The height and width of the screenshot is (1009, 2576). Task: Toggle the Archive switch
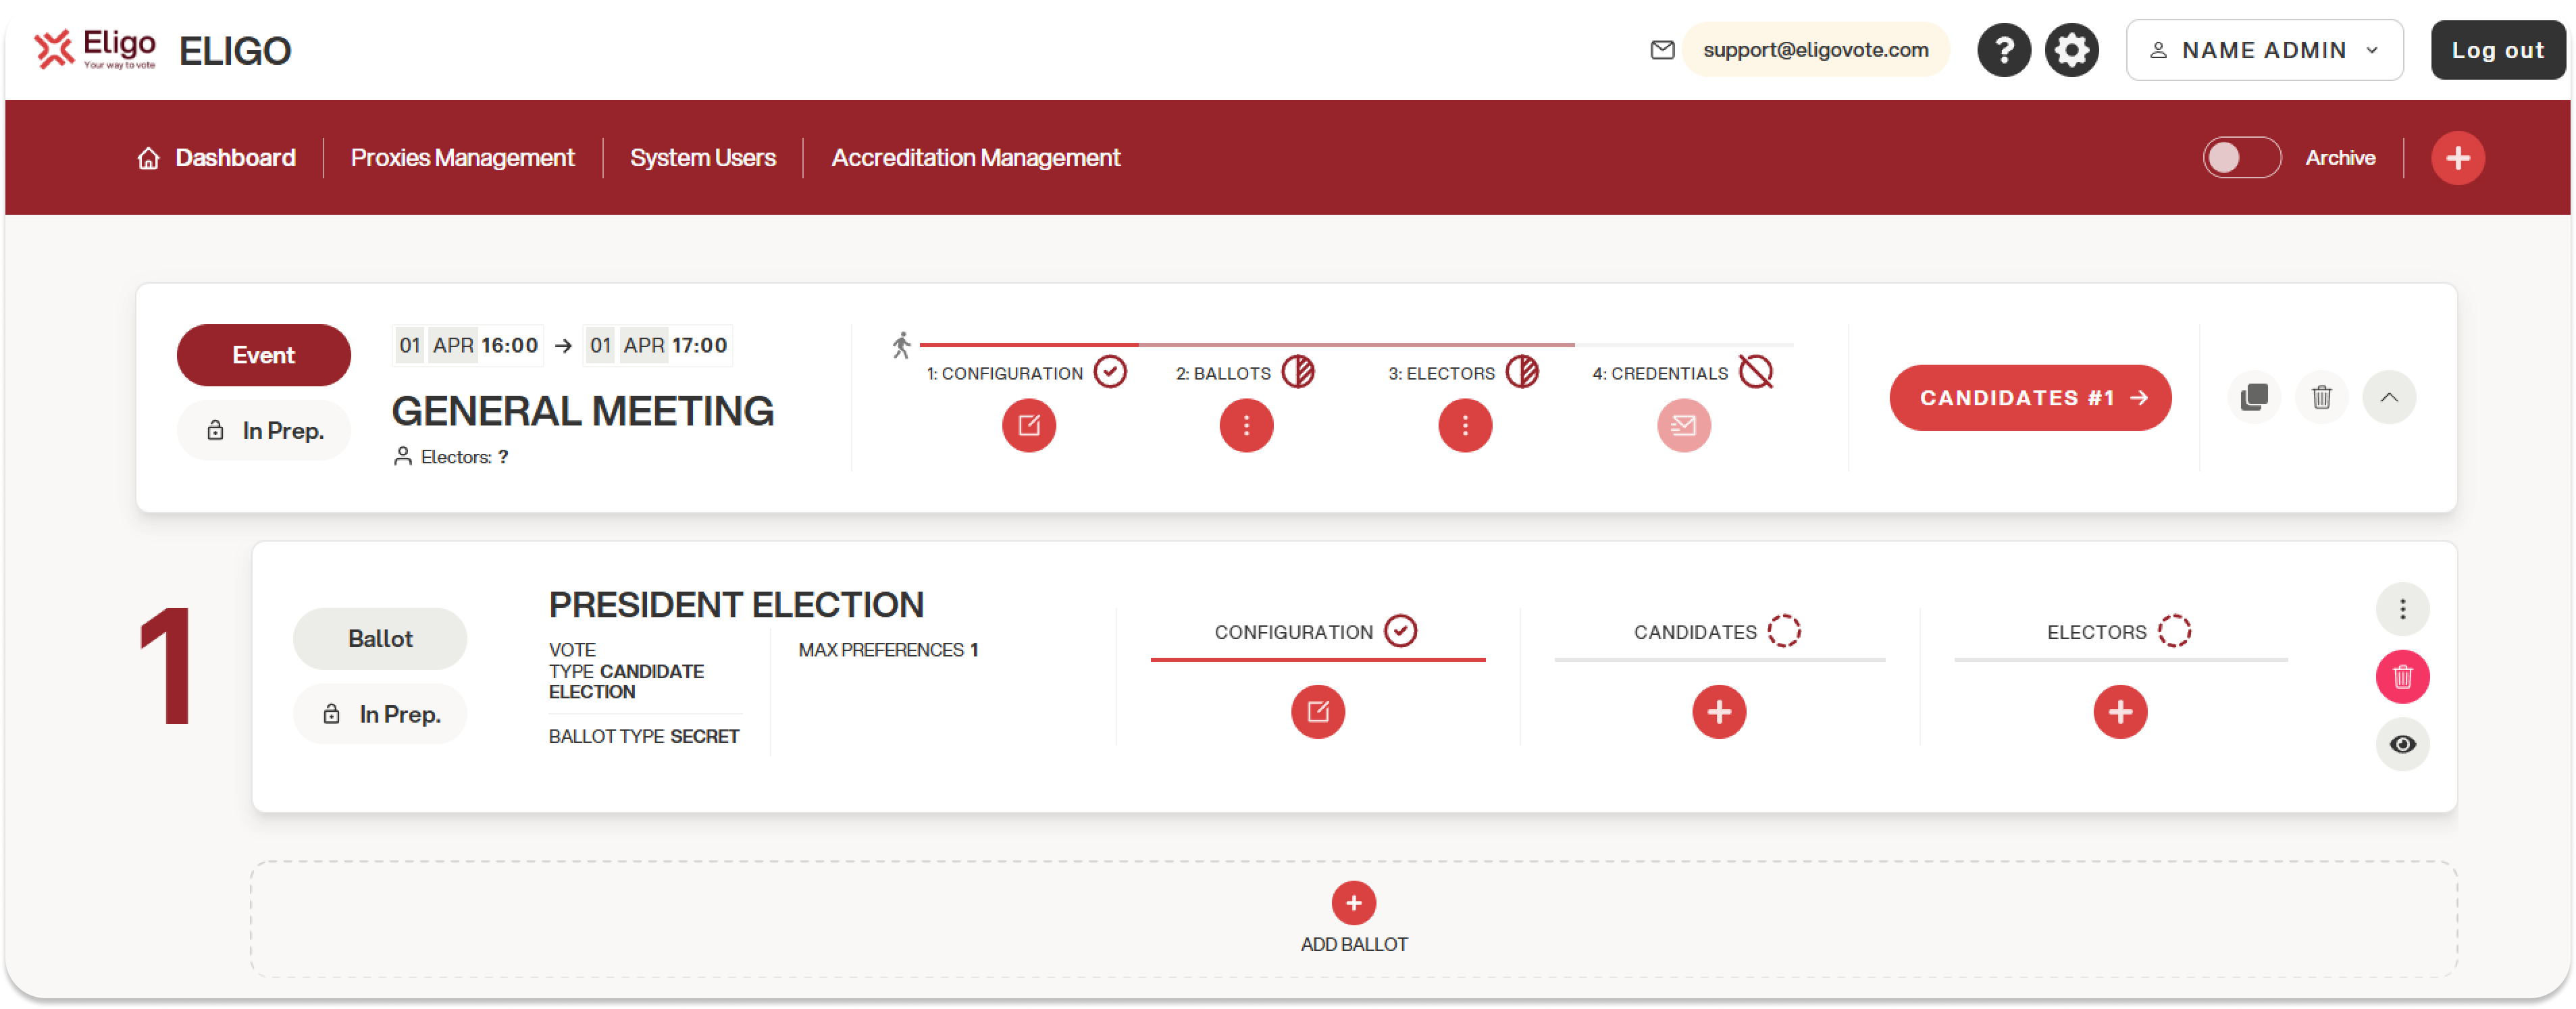tap(2241, 158)
